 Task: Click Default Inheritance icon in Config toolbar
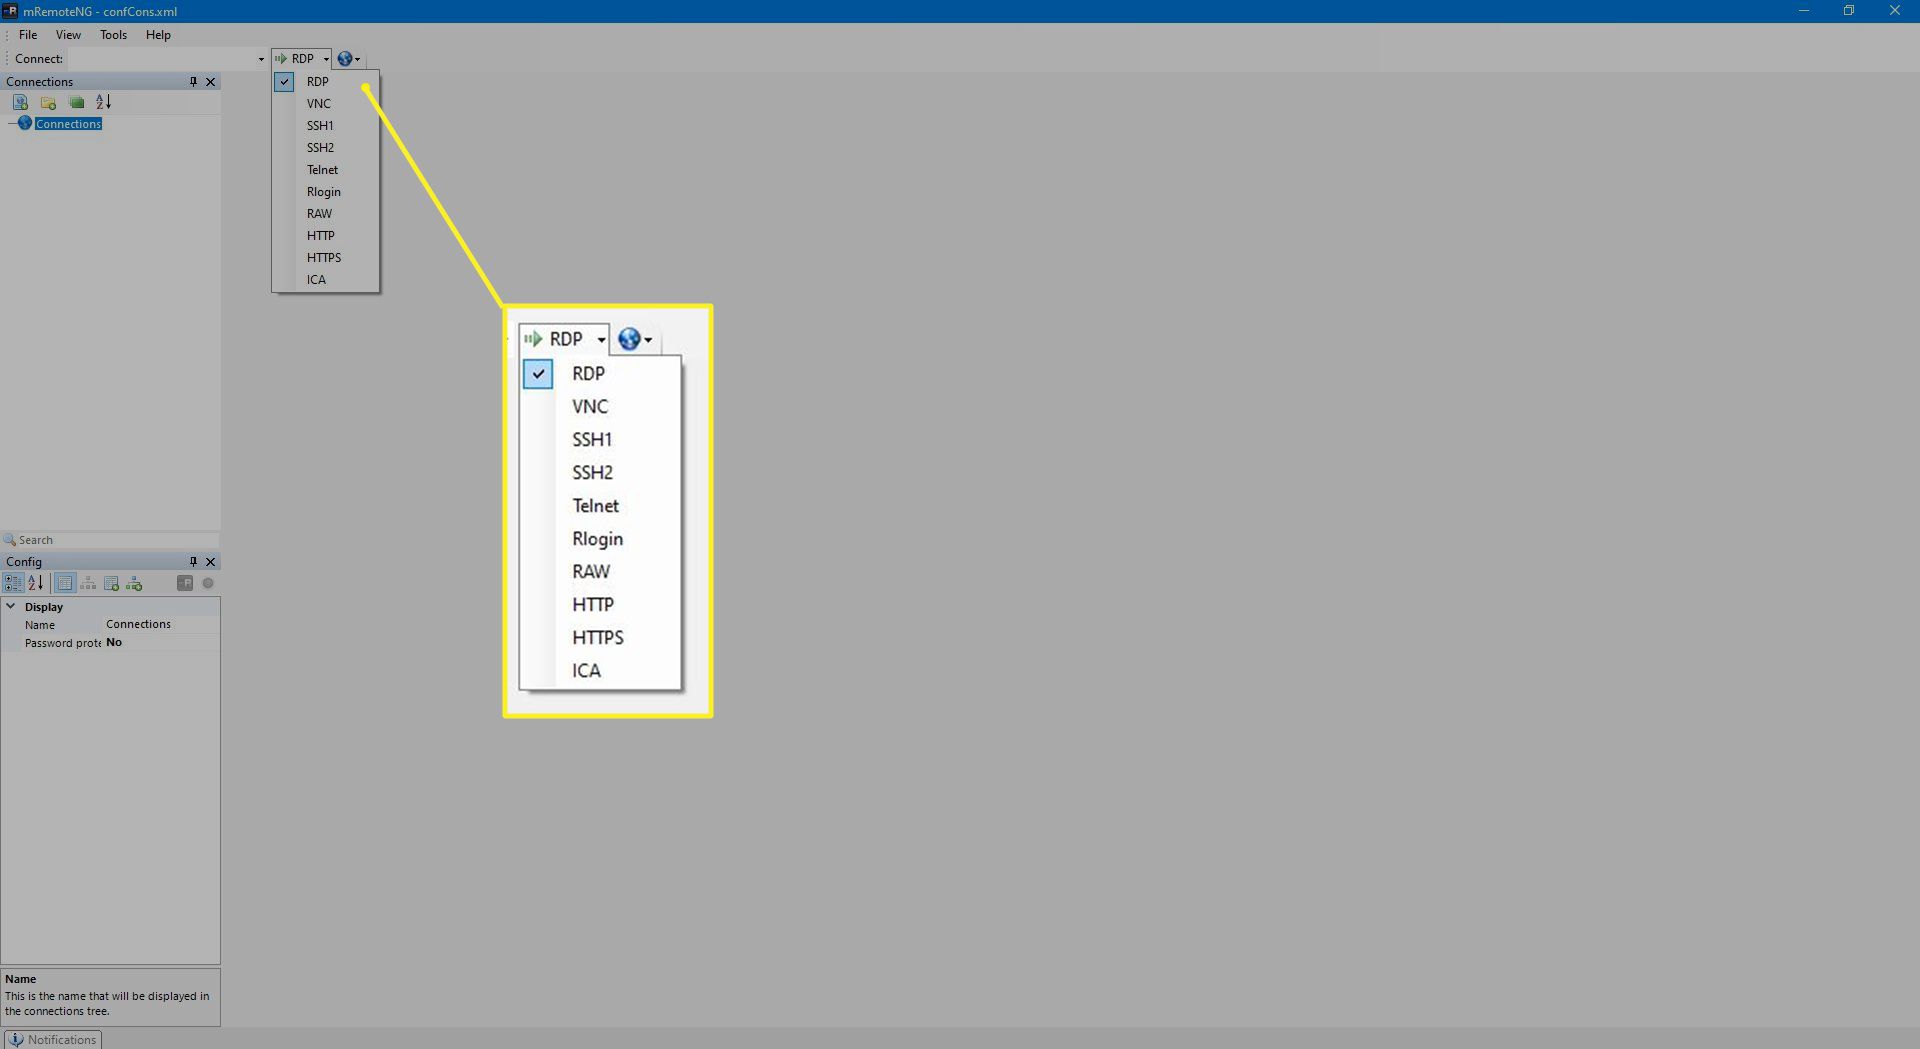point(134,583)
